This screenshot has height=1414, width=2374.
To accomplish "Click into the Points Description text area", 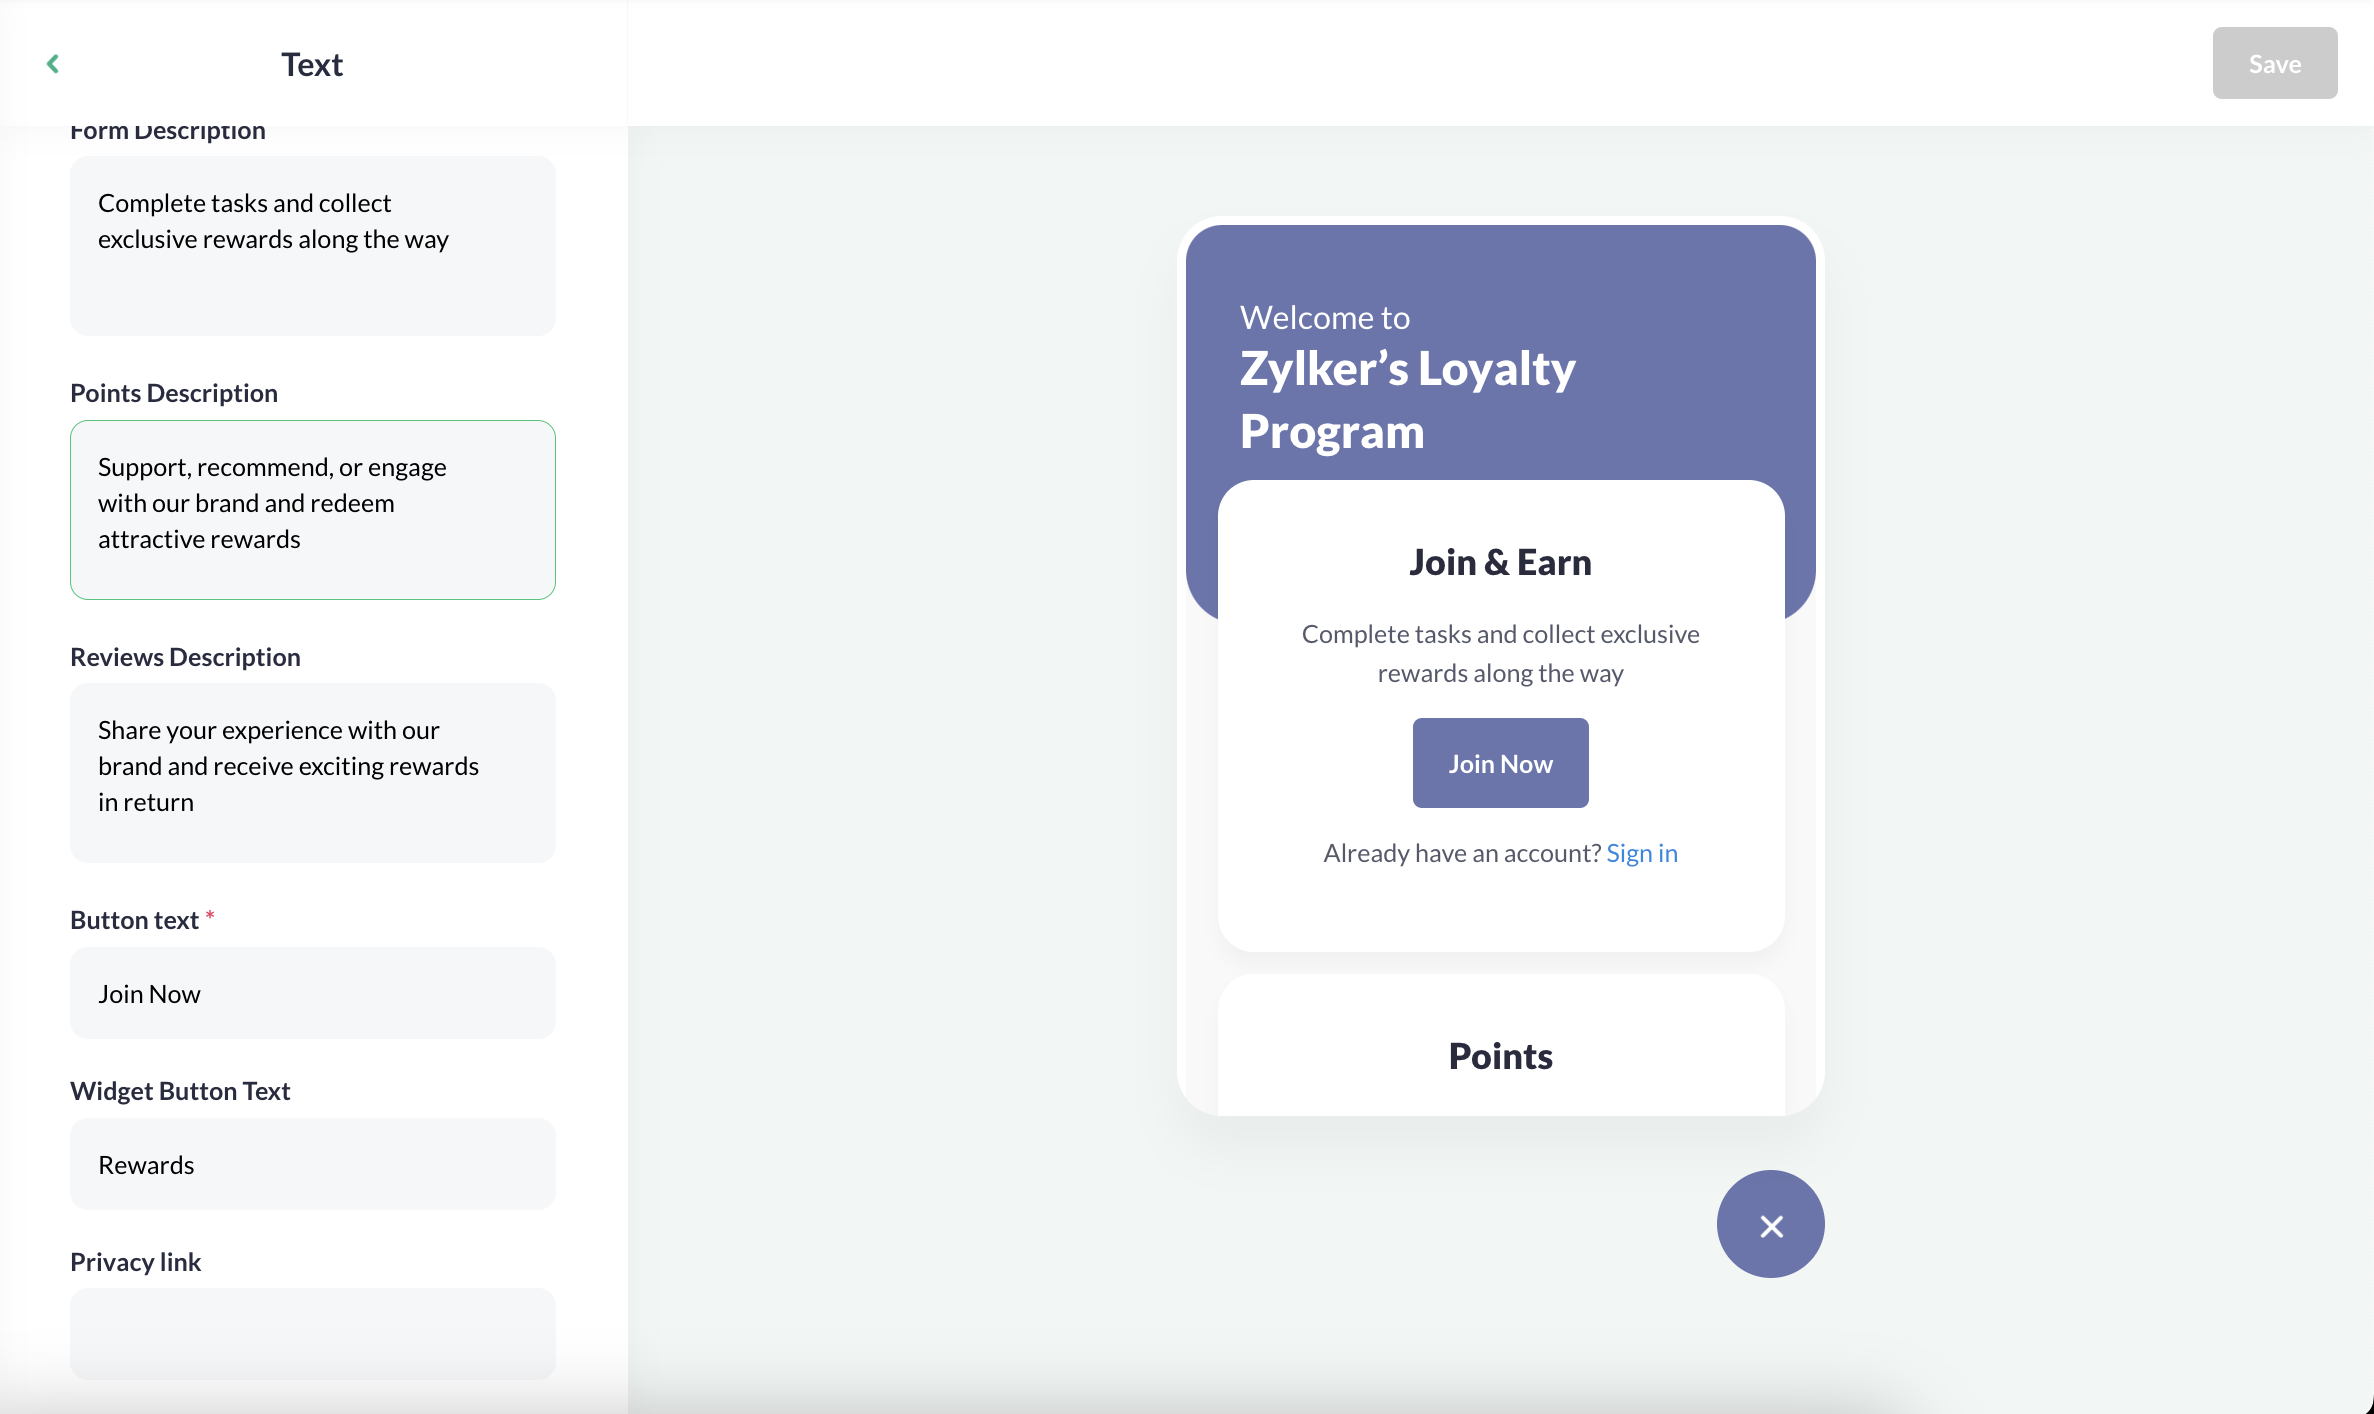I will (x=312, y=510).
